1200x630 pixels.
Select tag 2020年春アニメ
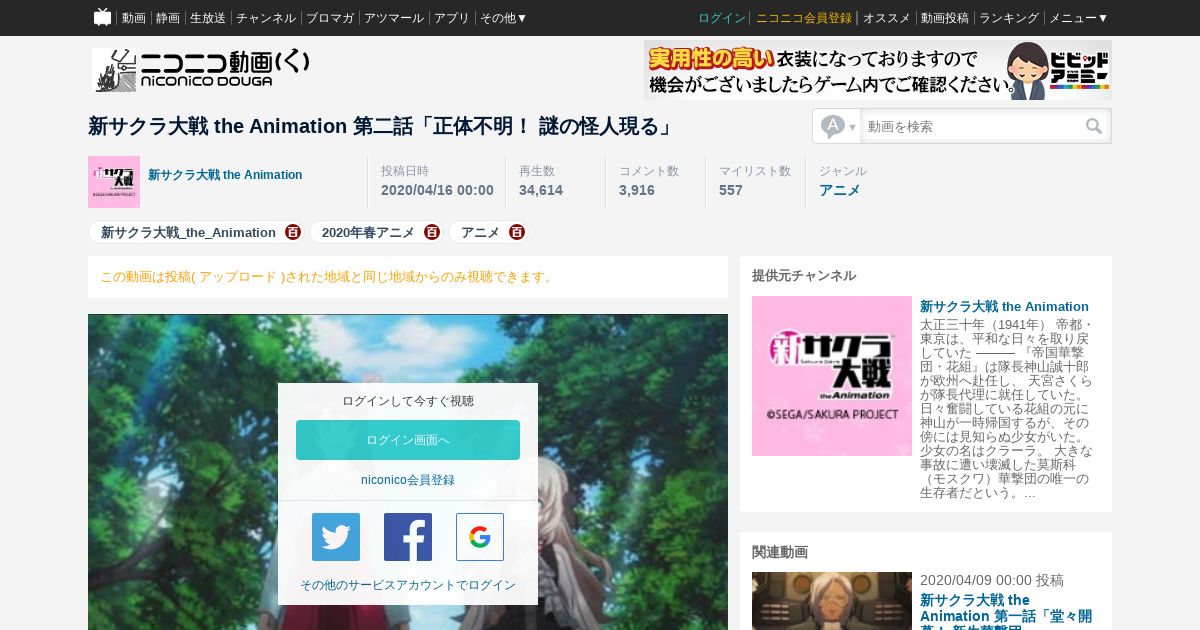[x=368, y=232]
